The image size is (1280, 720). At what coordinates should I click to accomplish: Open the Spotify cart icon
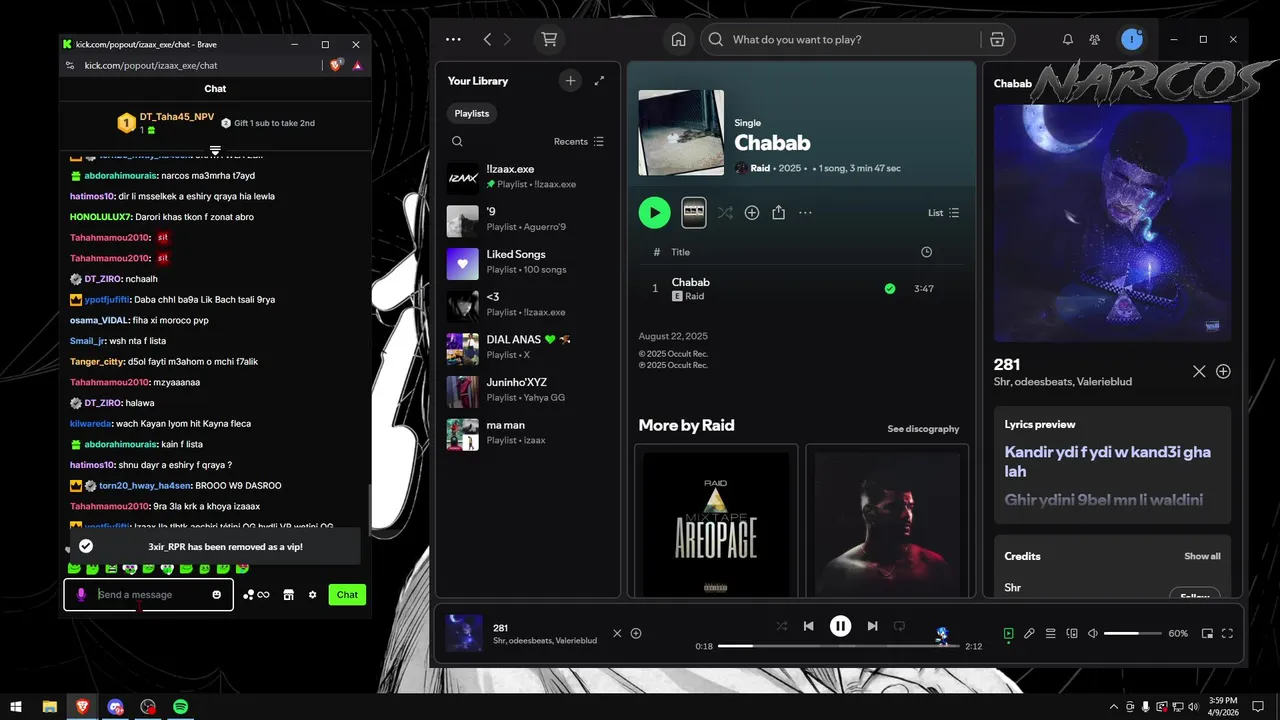tap(549, 39)
